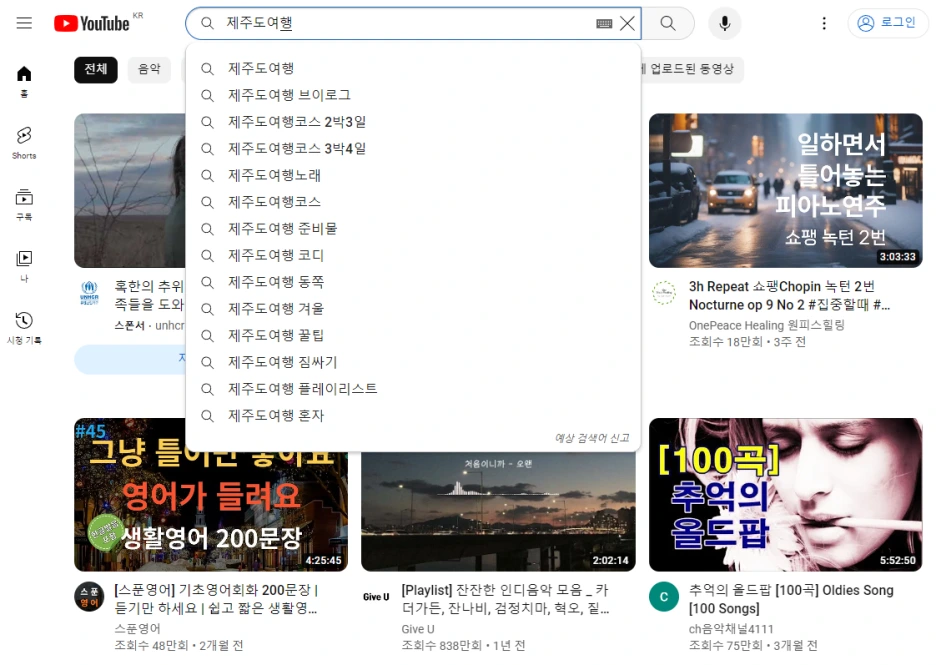Image resolution: width=936 pixels, height=665 pixels.
Task: Open Shorts in the sidebar
Action: 24,143
